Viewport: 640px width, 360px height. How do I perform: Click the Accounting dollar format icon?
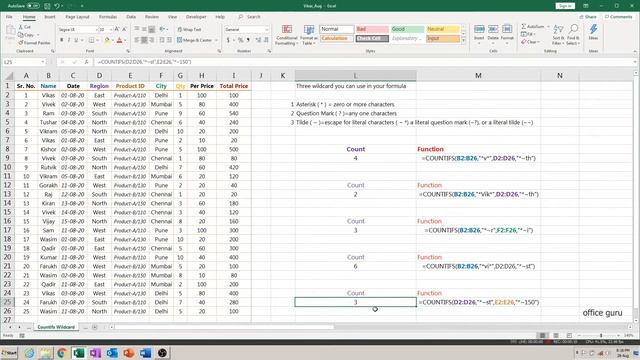pyautogui.click(x=228, y=40)
